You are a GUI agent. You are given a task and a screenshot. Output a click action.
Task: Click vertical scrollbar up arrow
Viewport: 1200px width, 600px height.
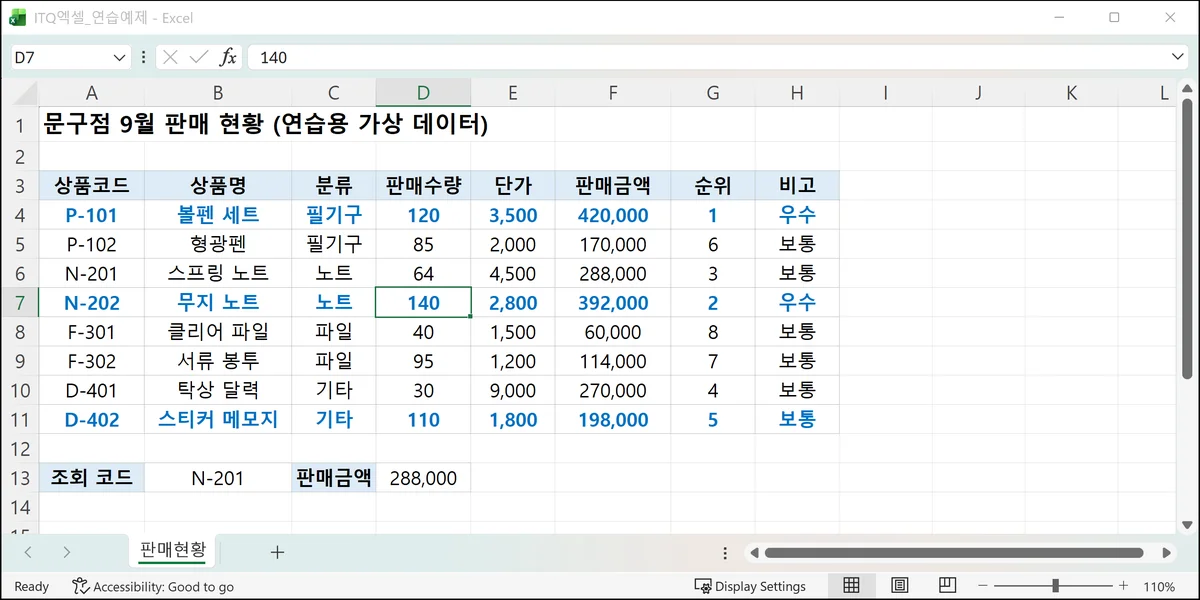pos(1187,90)
